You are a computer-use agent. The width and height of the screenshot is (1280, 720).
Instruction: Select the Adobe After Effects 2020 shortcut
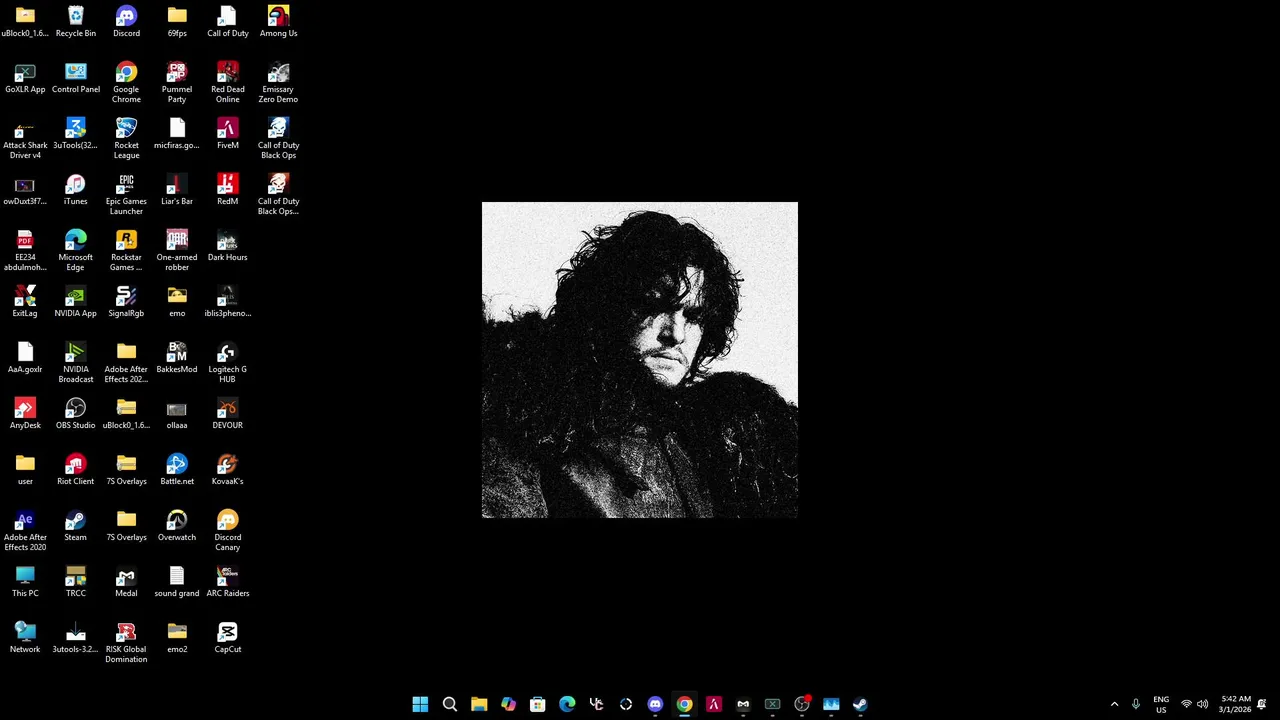point(25,531)
